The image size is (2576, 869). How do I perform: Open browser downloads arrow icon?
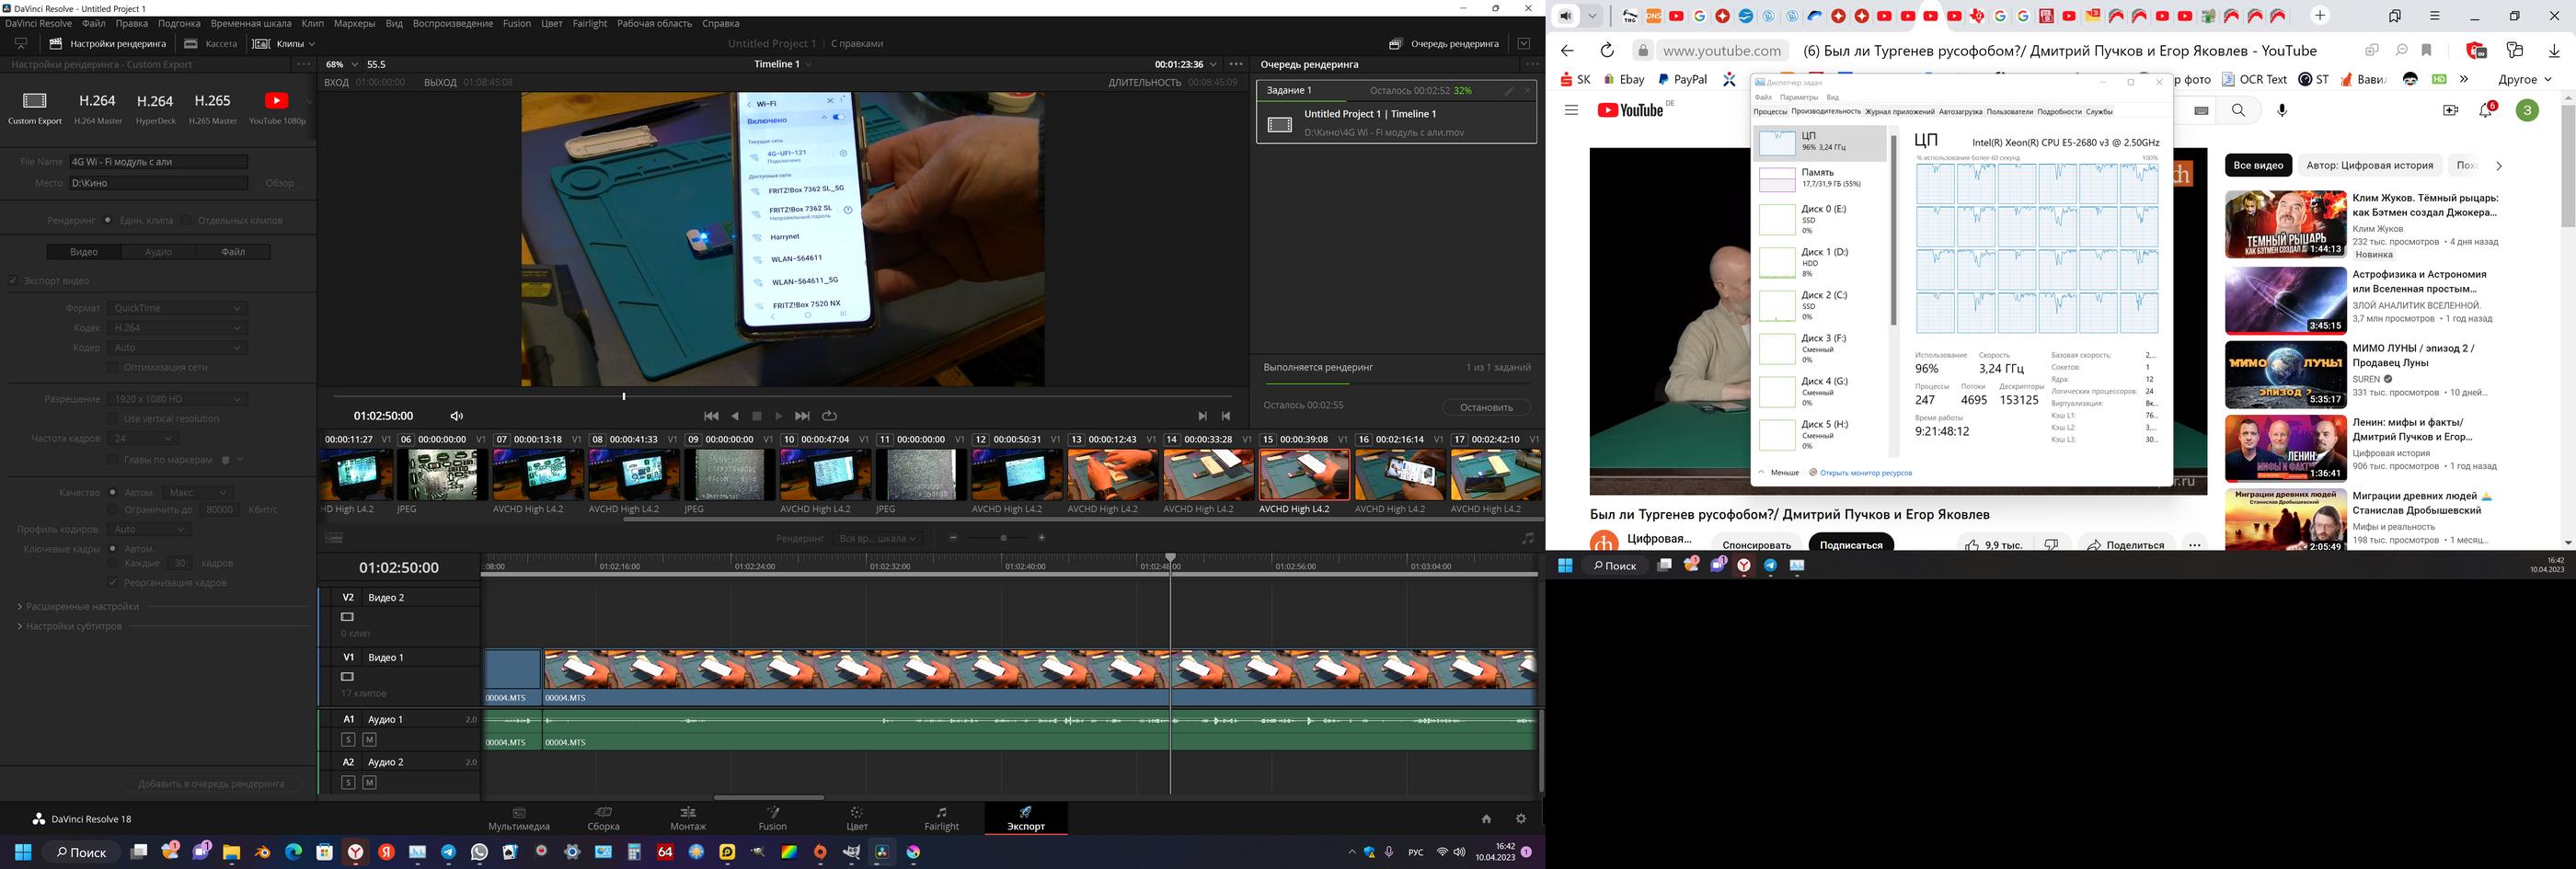pos(2554,51)
